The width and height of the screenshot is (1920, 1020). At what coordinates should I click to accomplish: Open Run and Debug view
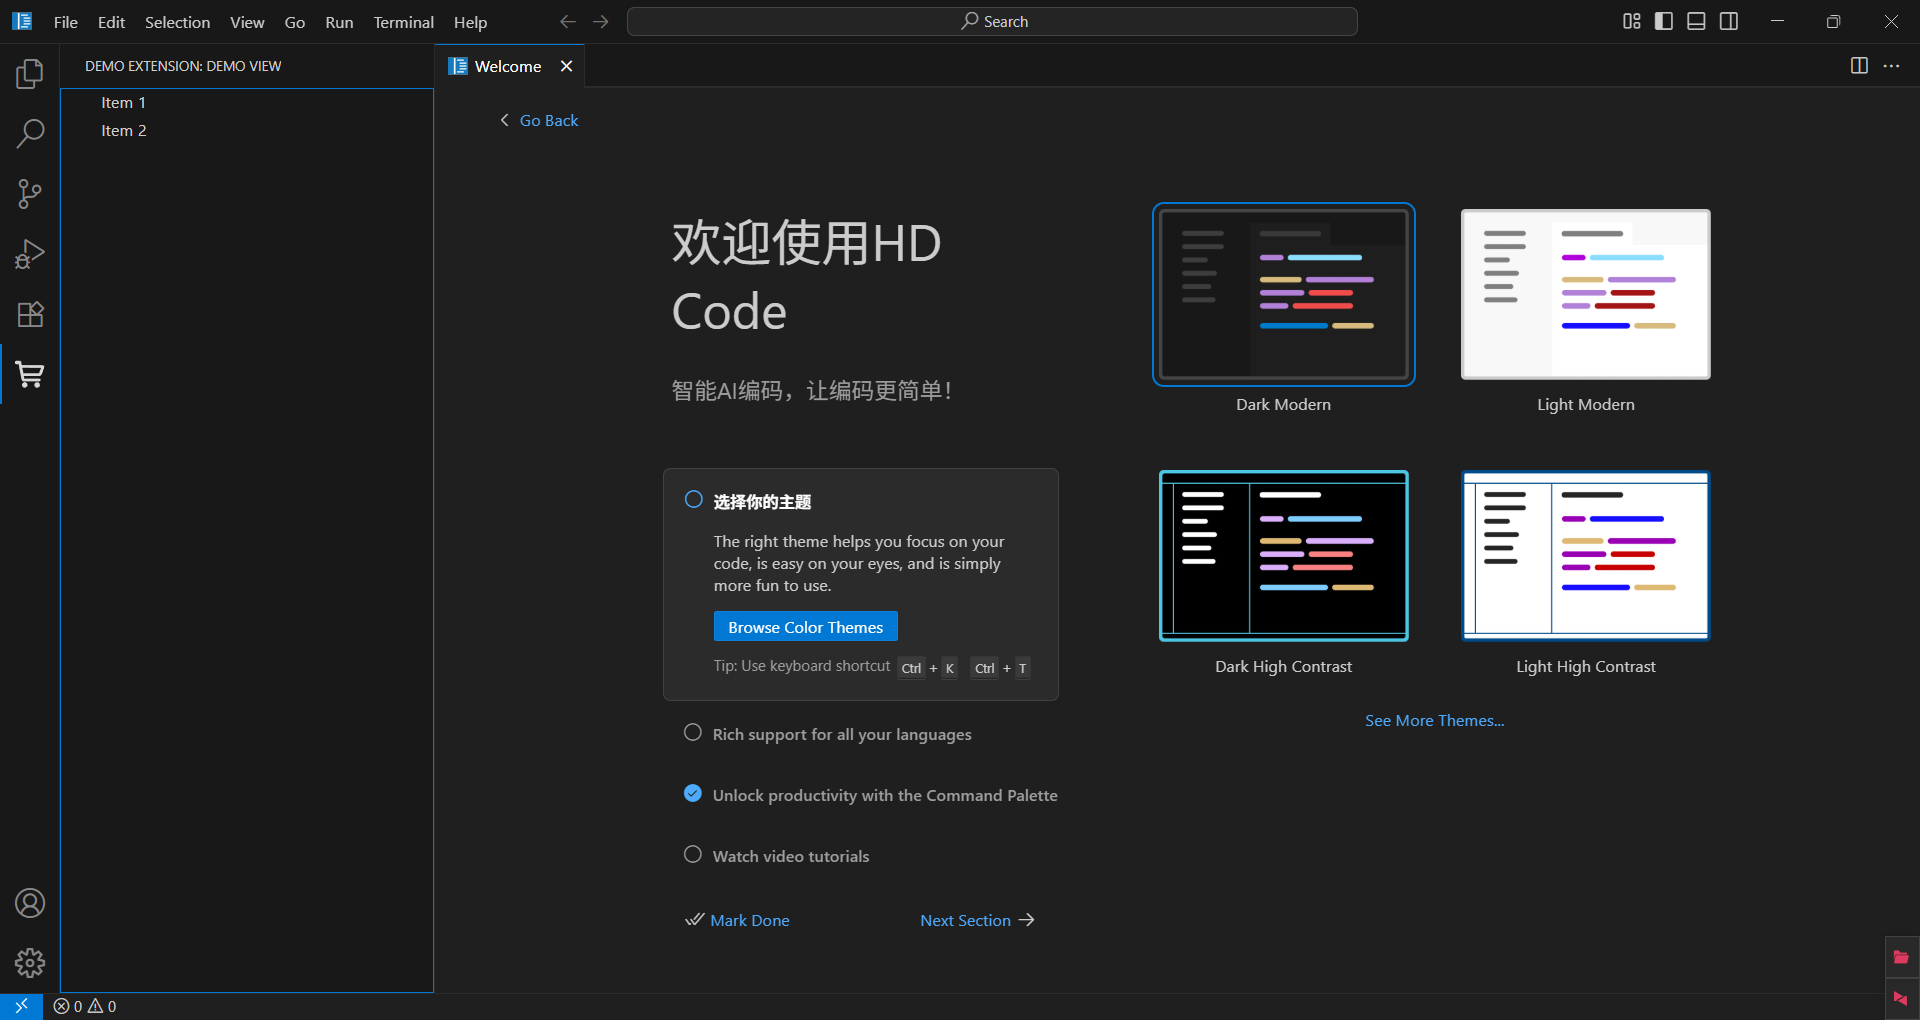pos(29,254)
